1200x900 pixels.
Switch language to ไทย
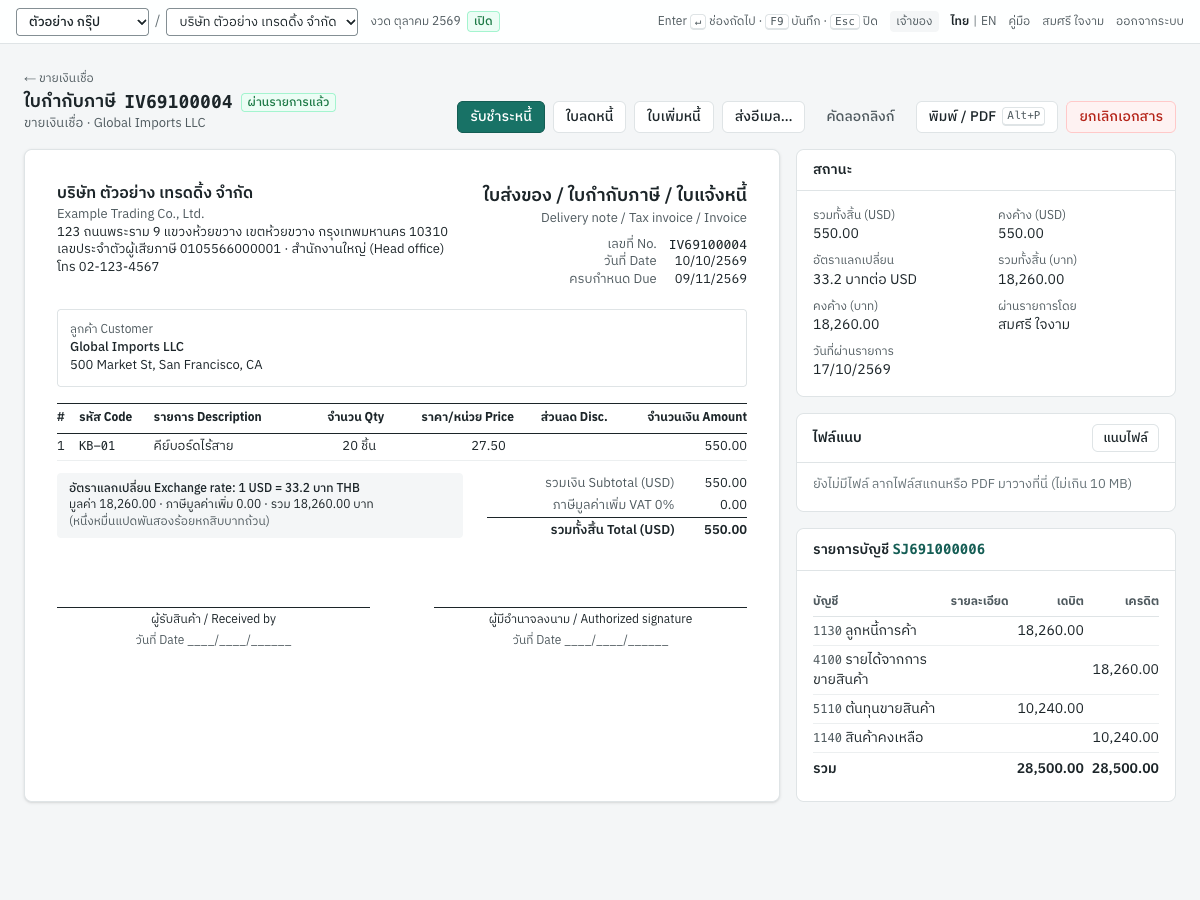coord(960,21)
